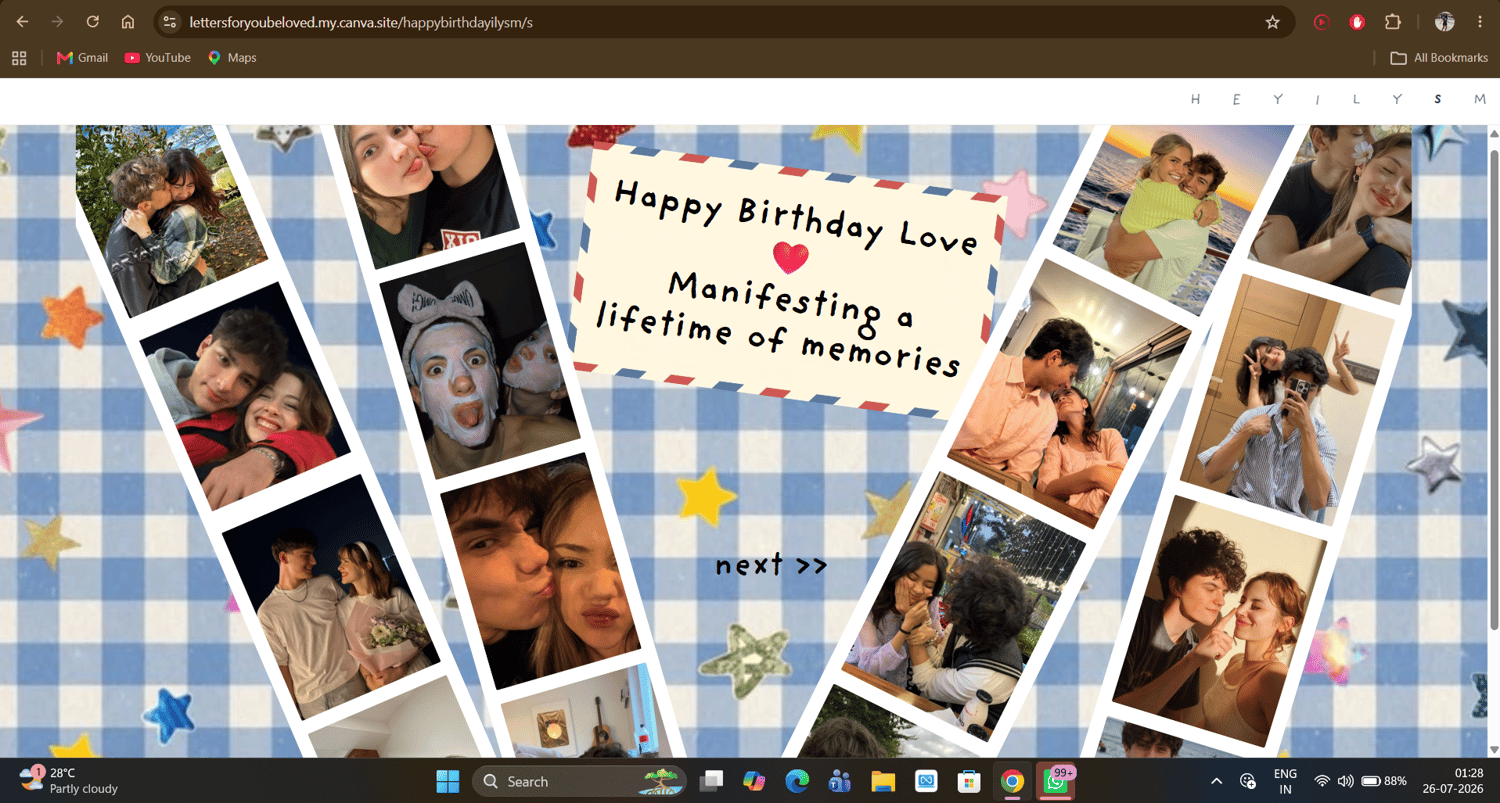Viewport: 1500px width, 803px height.
Task: Open the volume speaker icon
Action: pyautogui.click(x=1346, y=781)
